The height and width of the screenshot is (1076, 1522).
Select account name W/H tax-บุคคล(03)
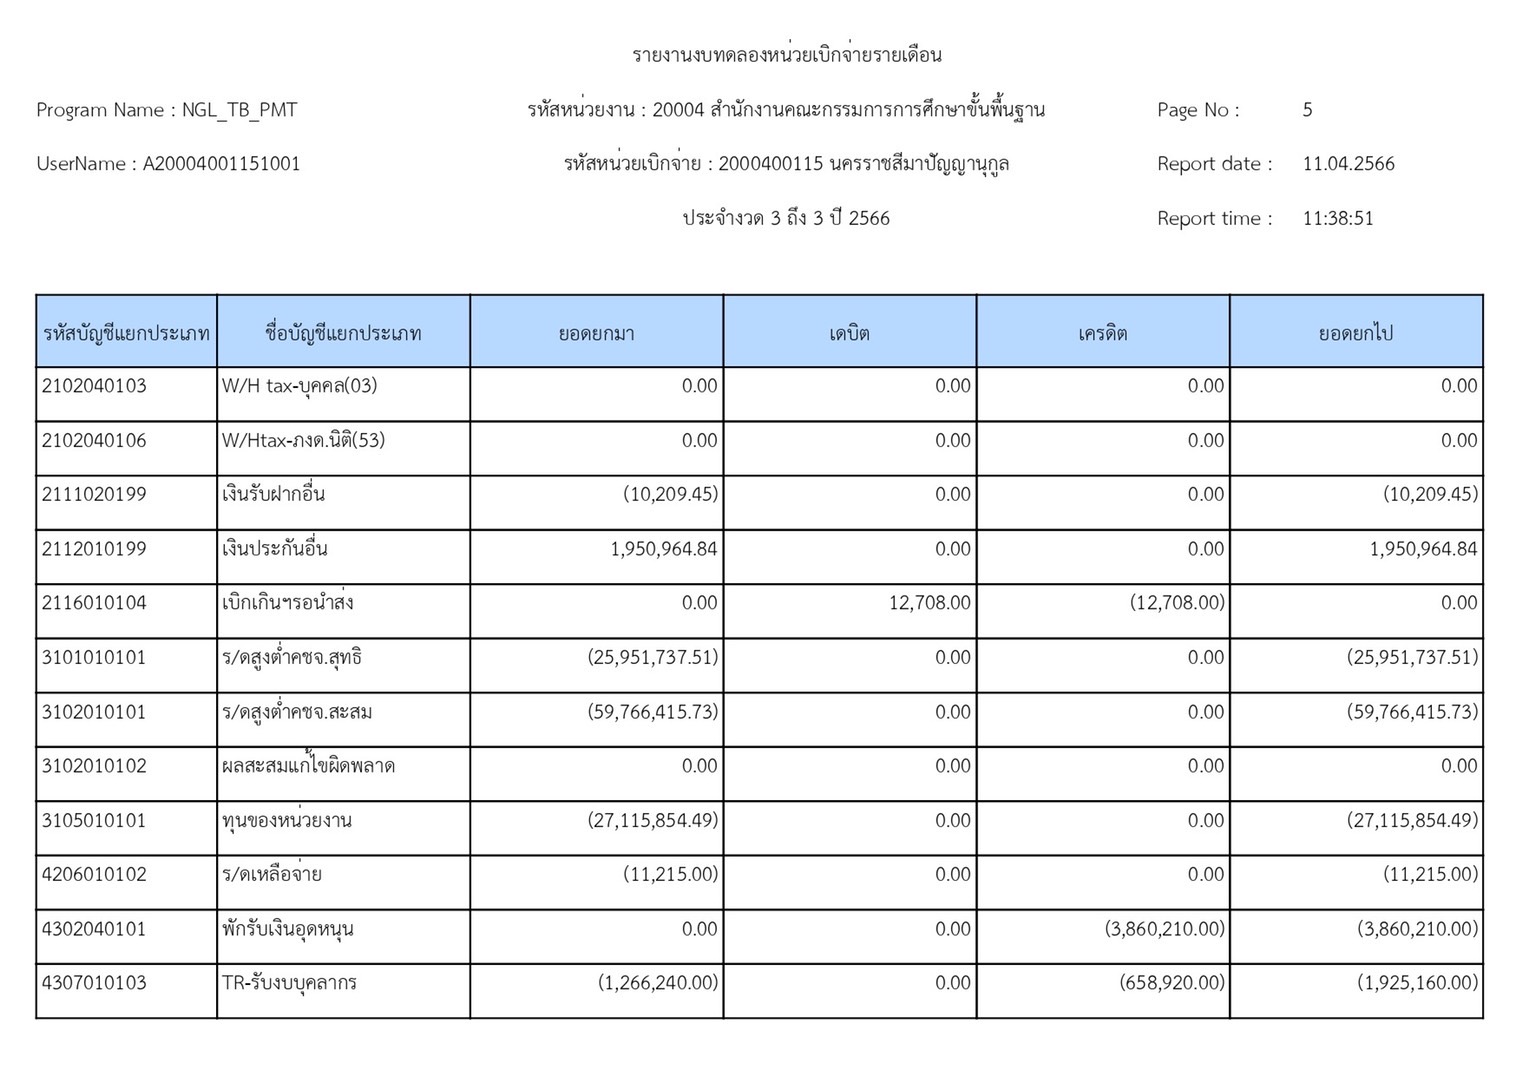[x=300, y=386]
